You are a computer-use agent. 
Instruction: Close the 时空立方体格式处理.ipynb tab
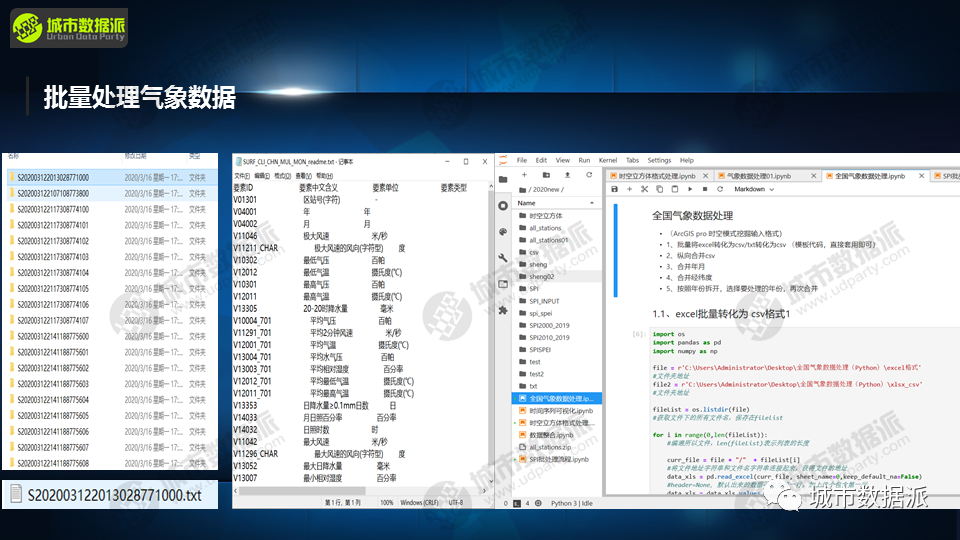click(705, 176)
